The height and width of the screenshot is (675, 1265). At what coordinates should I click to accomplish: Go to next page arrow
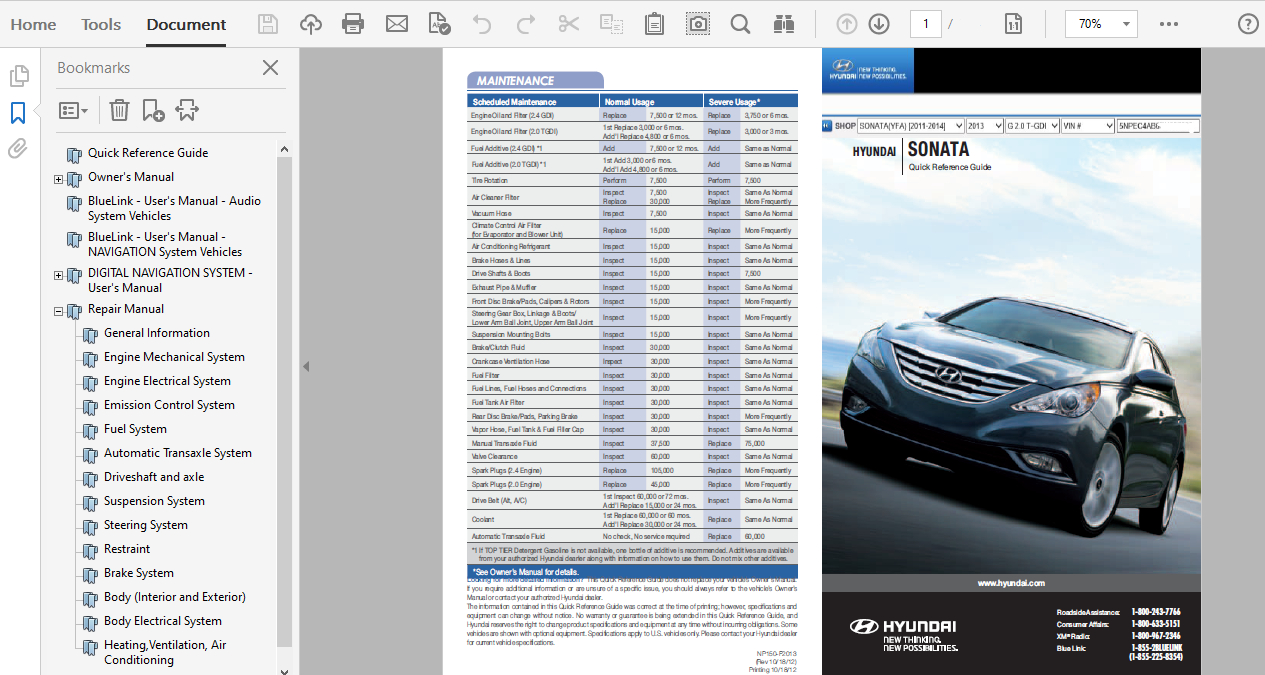[x=879, y=24]
